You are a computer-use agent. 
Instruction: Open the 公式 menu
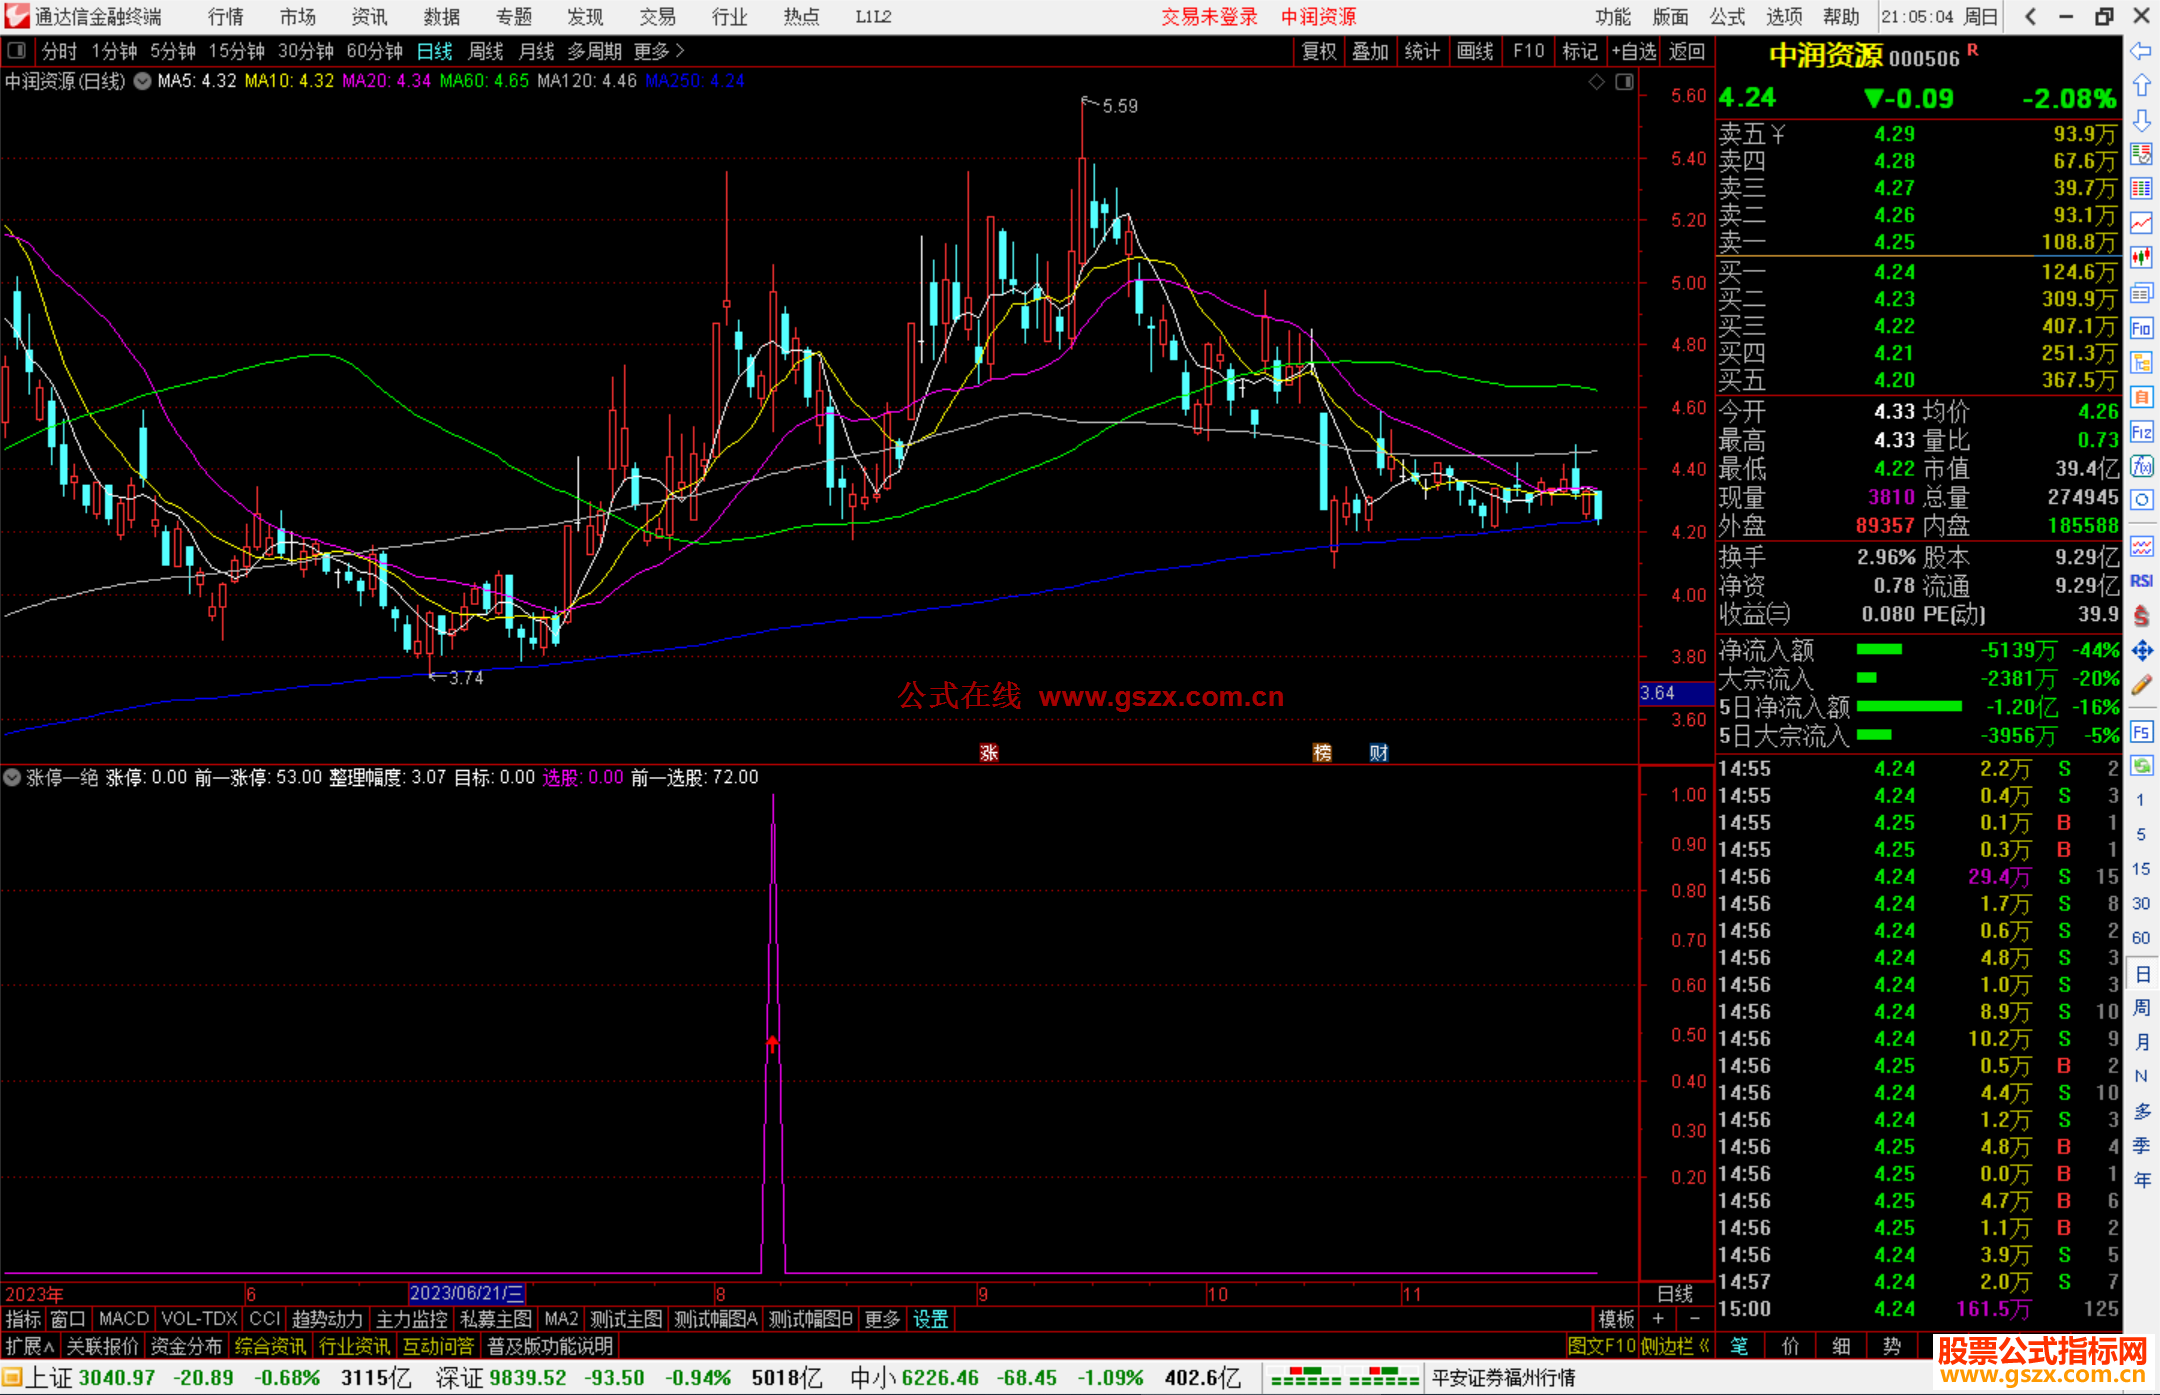click(x=1727, y=16)
